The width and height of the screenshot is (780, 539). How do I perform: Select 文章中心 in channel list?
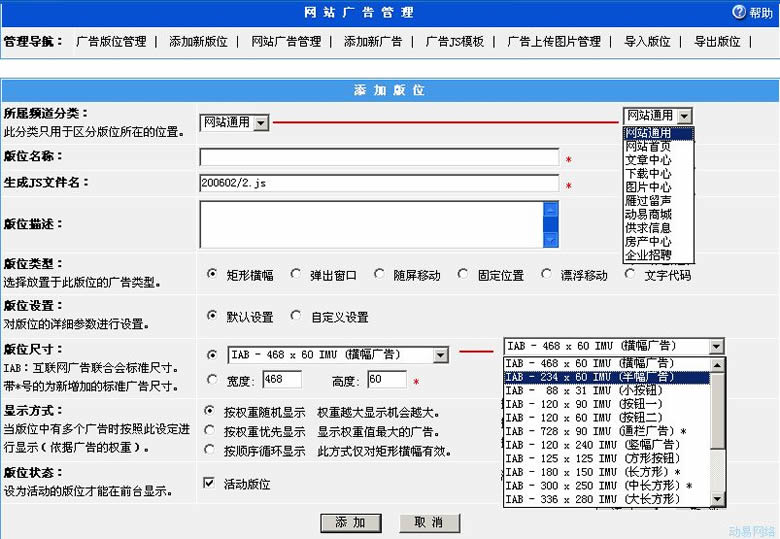(658, 160)
